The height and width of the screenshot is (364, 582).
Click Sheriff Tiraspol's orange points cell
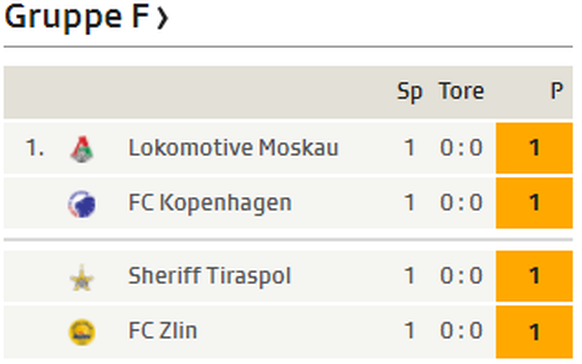pos(534,276)
